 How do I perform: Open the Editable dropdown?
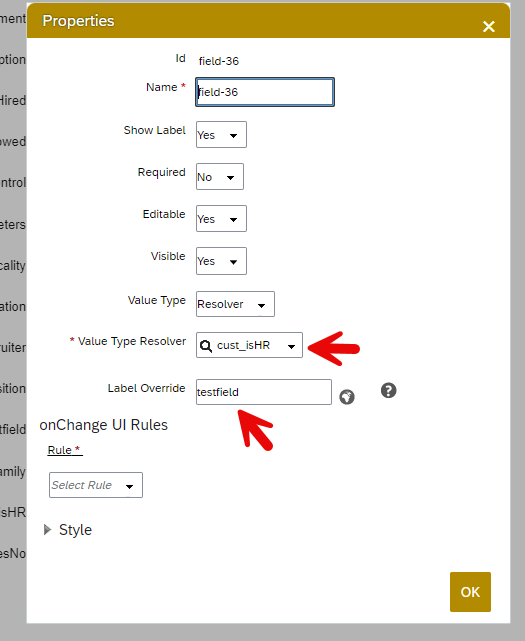point(221,219)
